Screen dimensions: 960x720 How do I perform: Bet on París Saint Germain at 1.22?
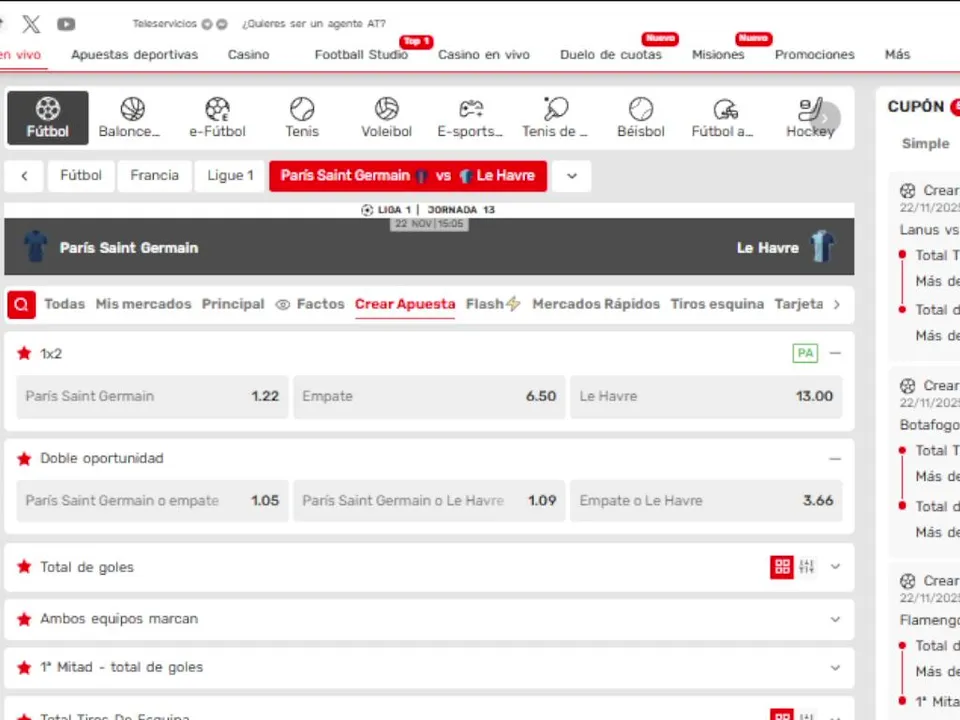(x=152, y=396)
